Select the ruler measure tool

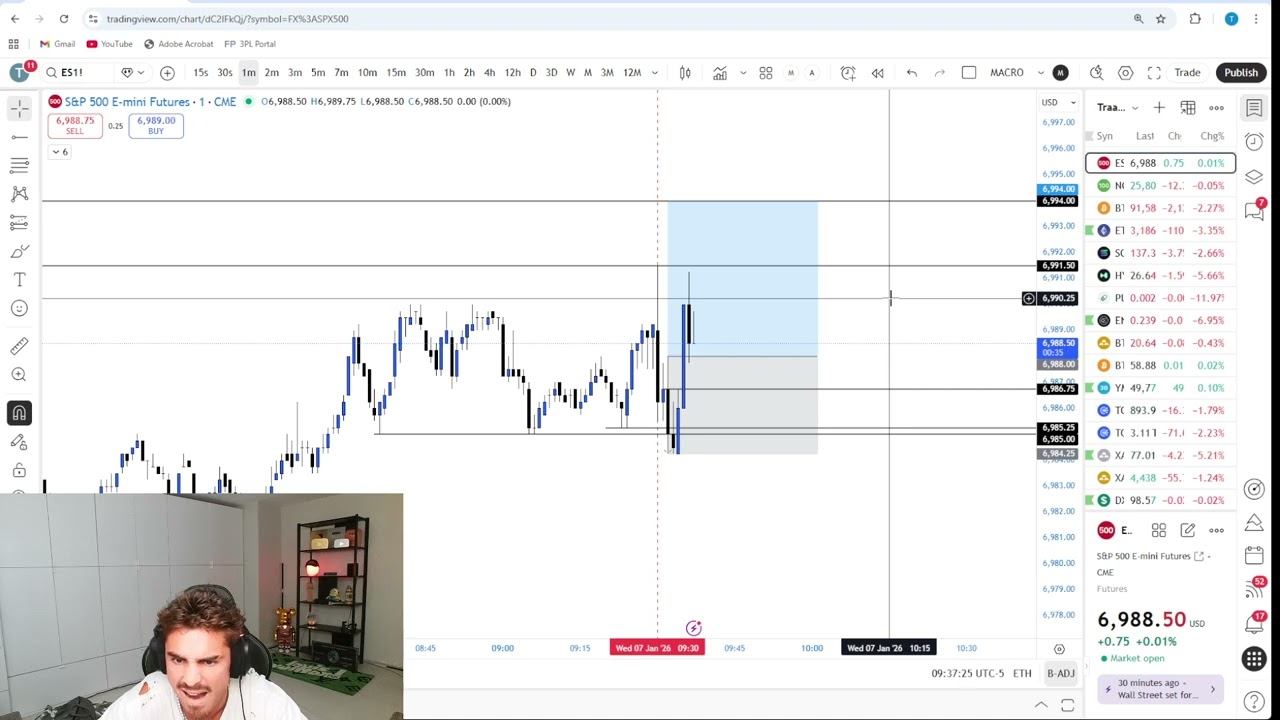pos(19,346)
